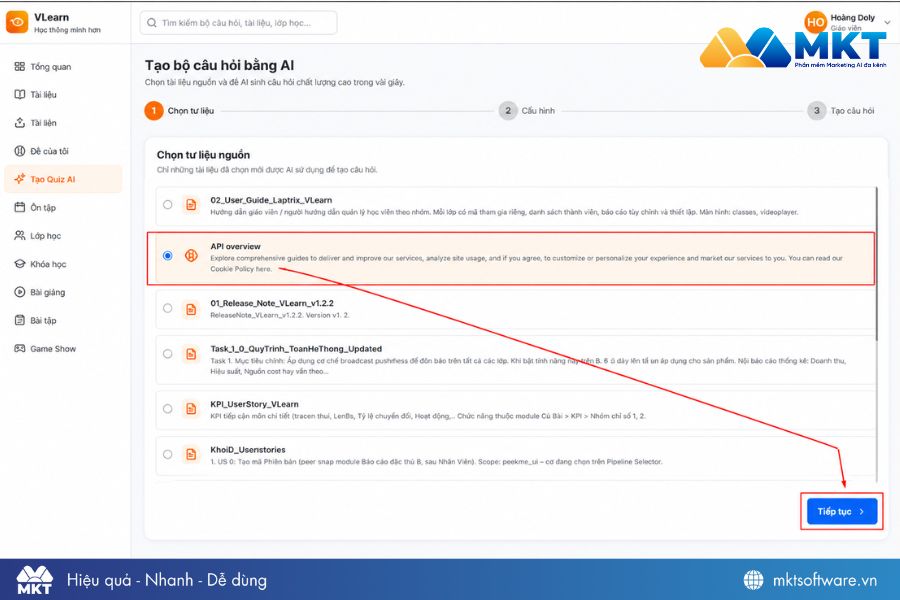
Task: Open the Lớp học people icon
Action: coord(20,235)
